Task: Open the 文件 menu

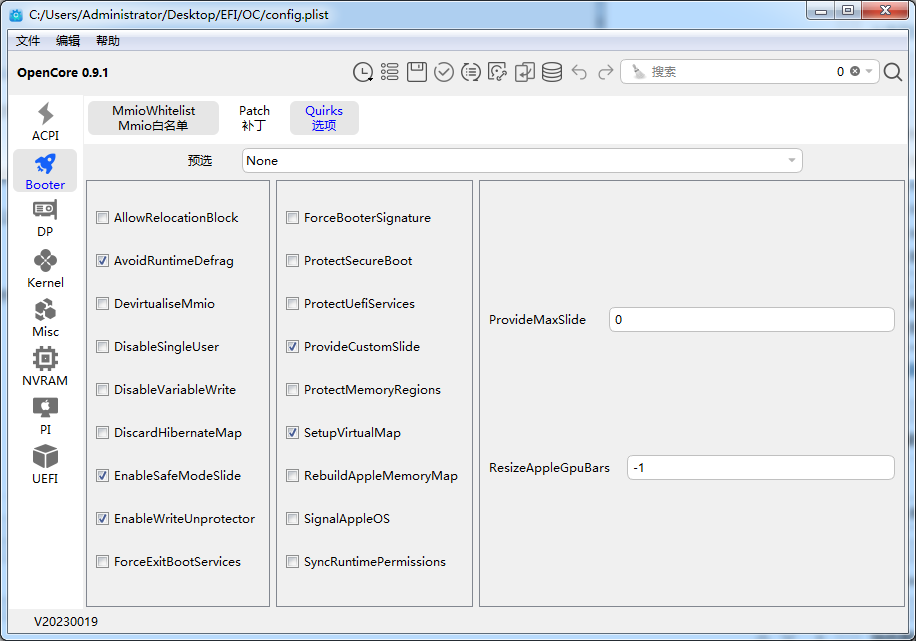Action: pos(28,41)
